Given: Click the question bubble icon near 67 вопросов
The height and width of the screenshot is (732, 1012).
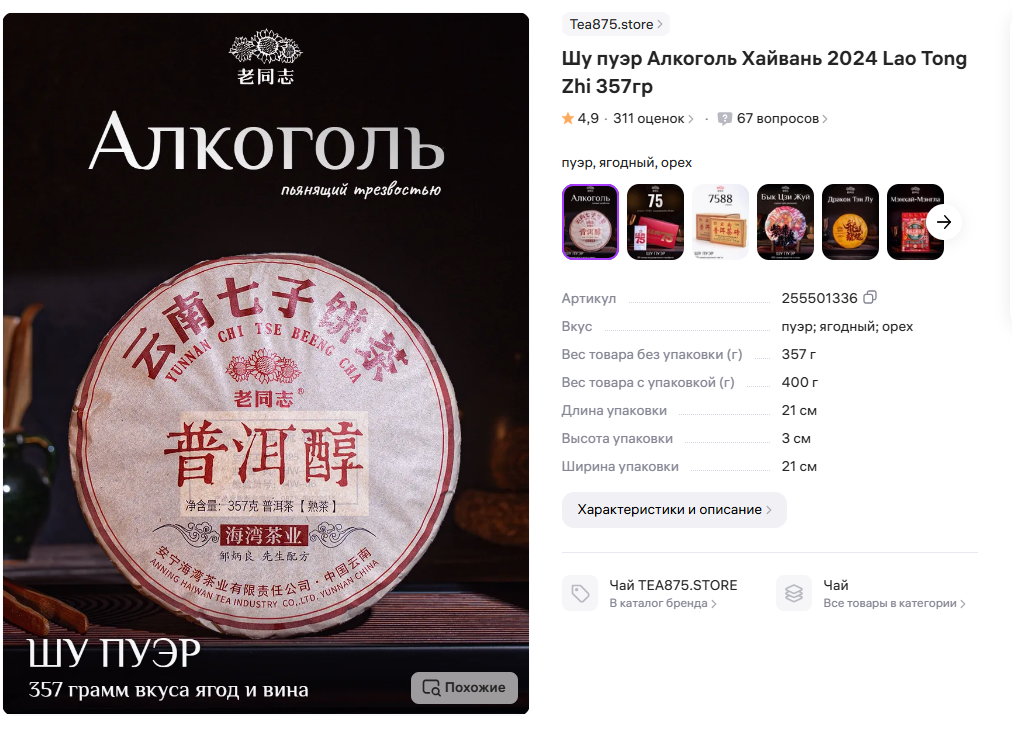Looking at the screenshot, I should pos(725,119).
